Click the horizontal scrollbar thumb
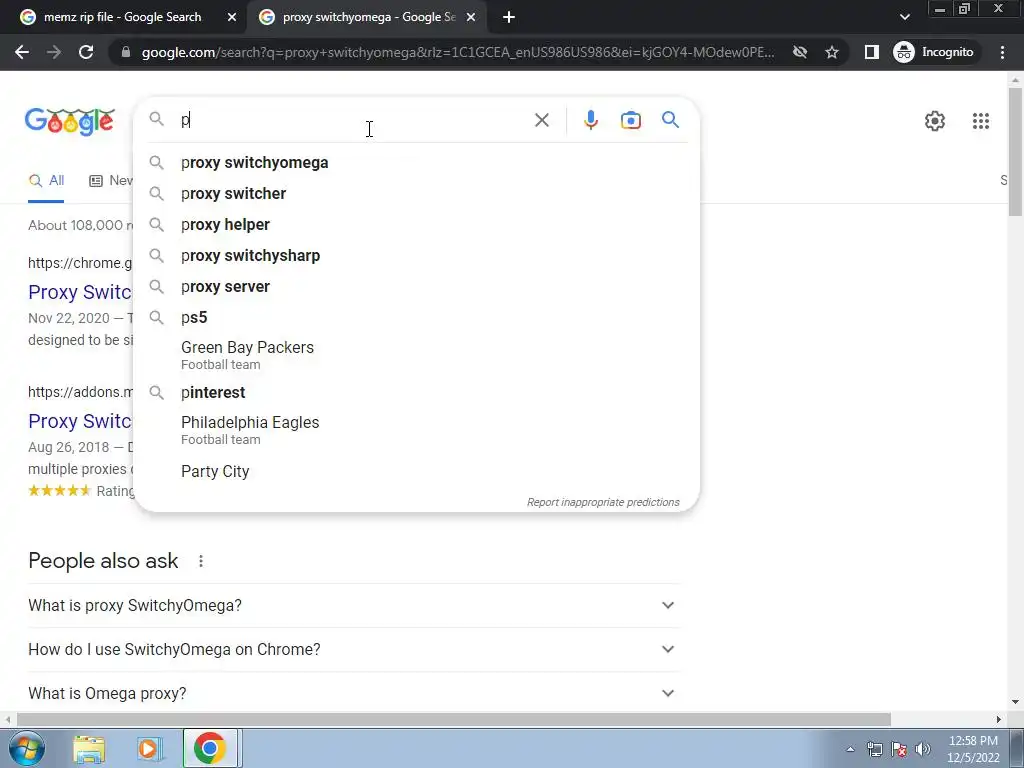The height and width of the screenshot is (768, 1024). tap(453, 719)
